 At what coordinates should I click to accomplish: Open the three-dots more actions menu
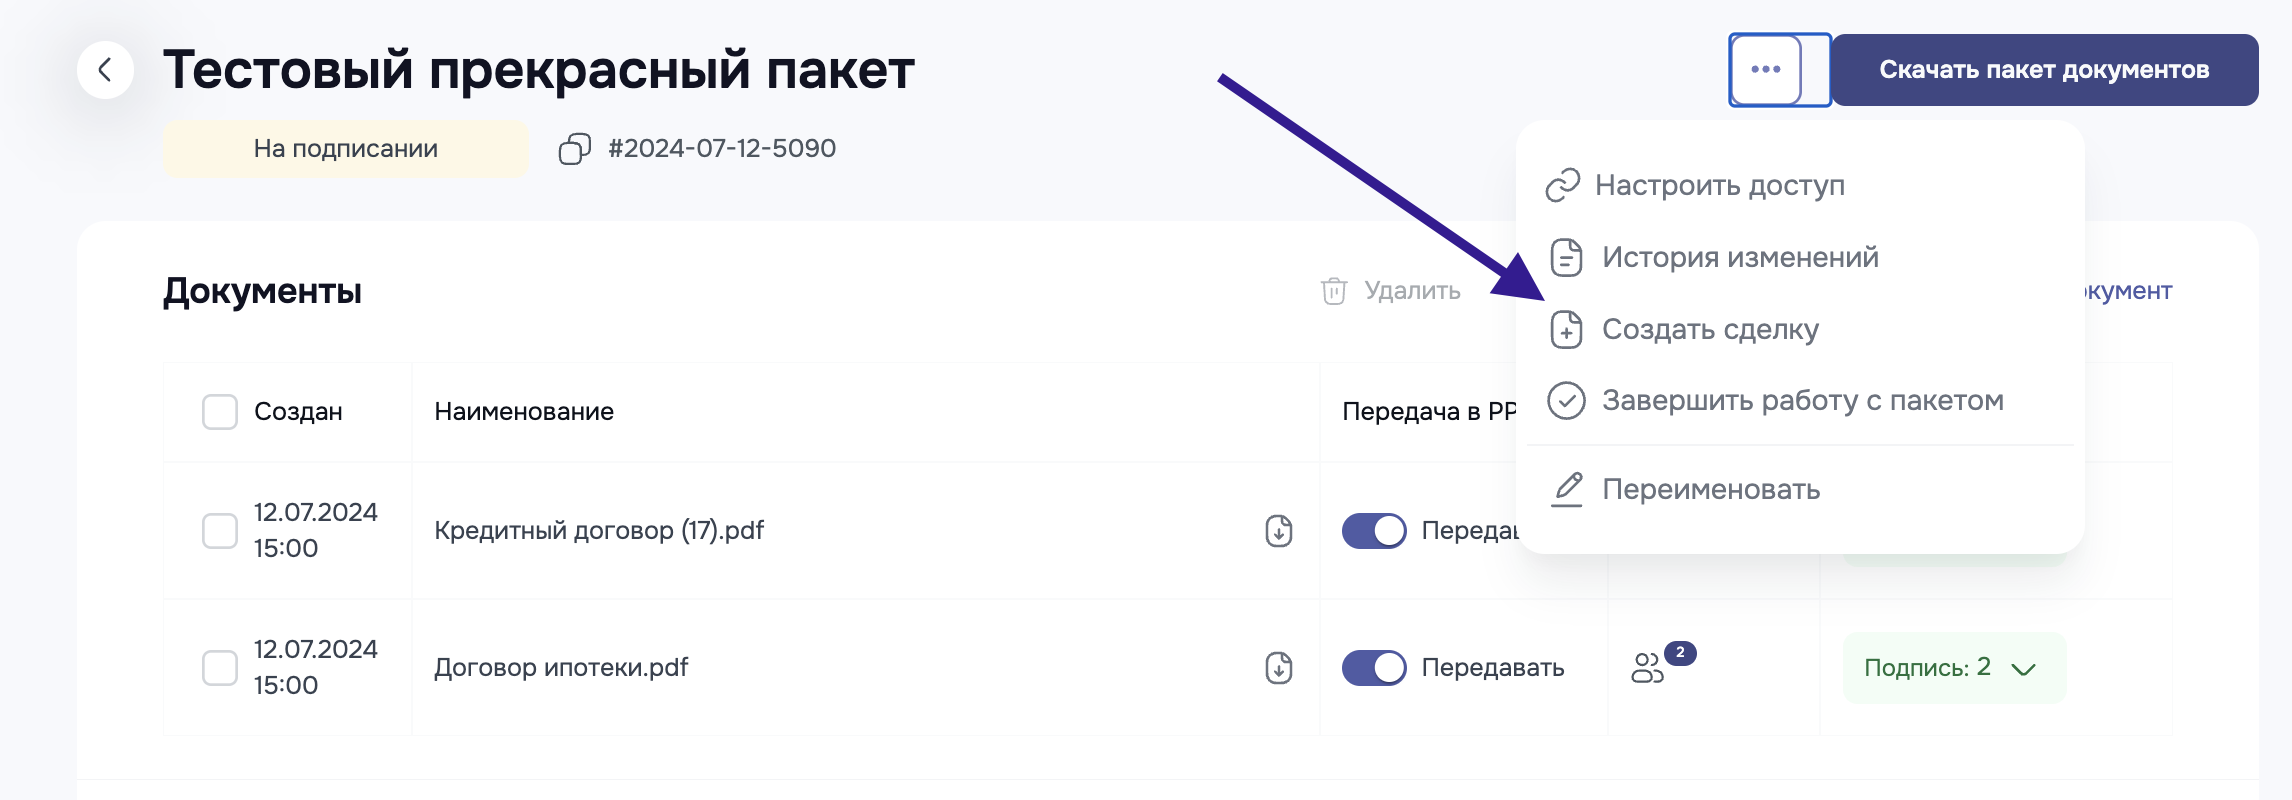pyautogui.click(x=1766, y=70)
